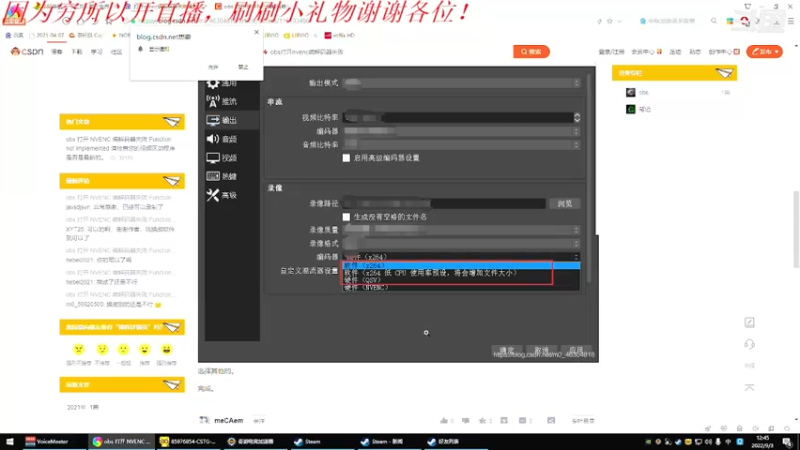This screenshot has height=450, width=800.
Task: Toggle 启用高级编码器设置 checkbox
Action: tap(346, 158)
